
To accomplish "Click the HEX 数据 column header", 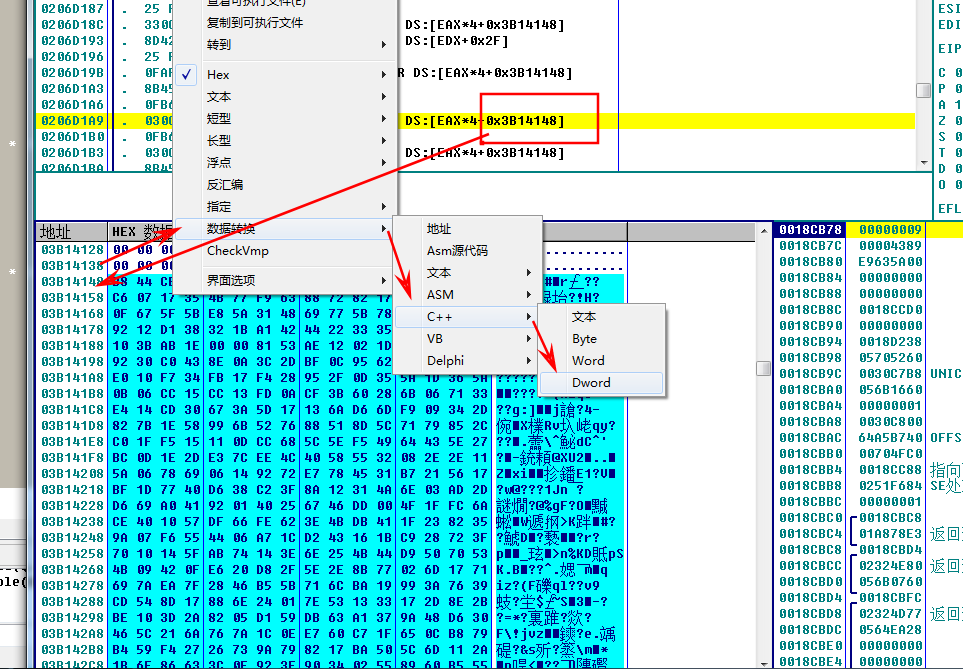I will [x=142, y=232].
